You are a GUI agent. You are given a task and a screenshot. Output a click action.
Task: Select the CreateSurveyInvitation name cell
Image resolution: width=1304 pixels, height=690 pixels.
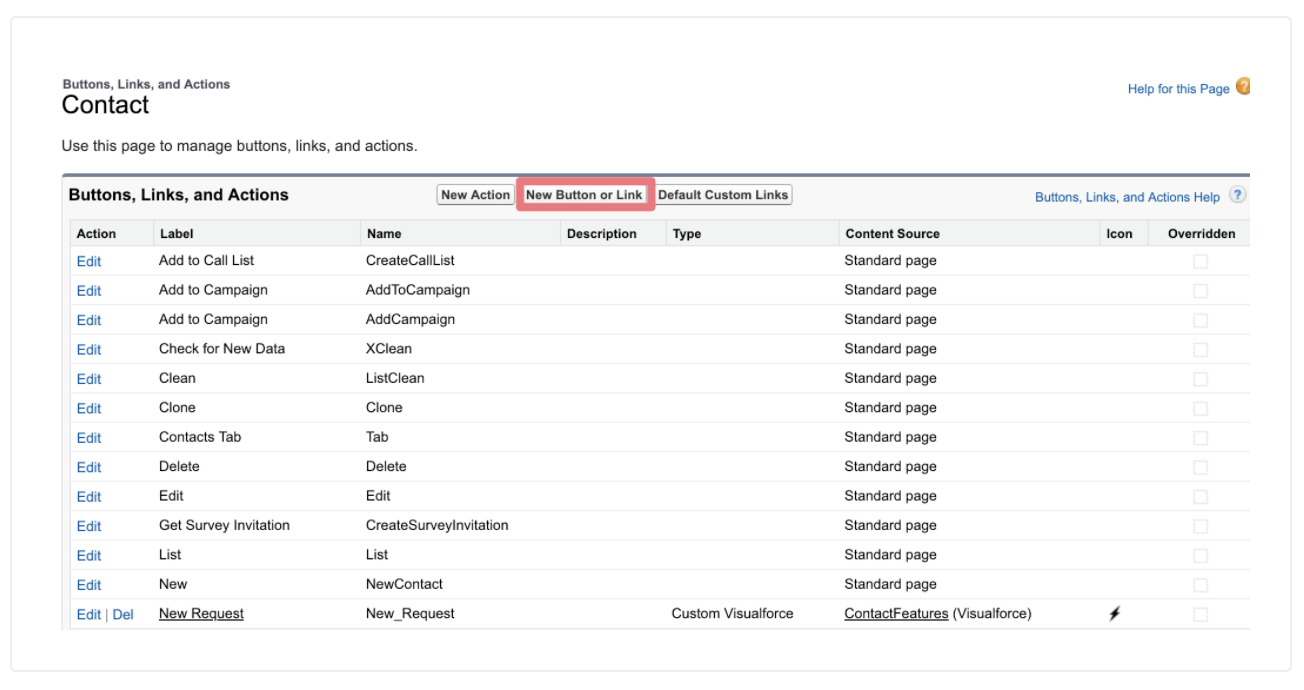point(437,525)
